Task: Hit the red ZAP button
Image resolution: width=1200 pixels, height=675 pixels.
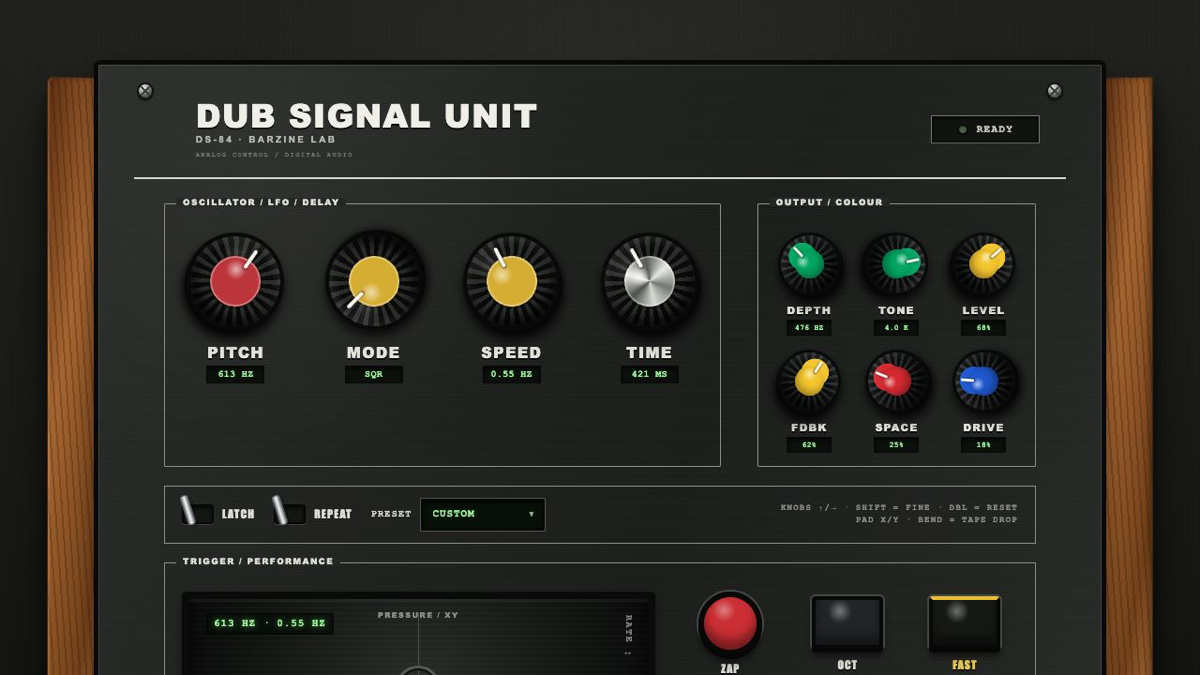Action: coord(730,624)
